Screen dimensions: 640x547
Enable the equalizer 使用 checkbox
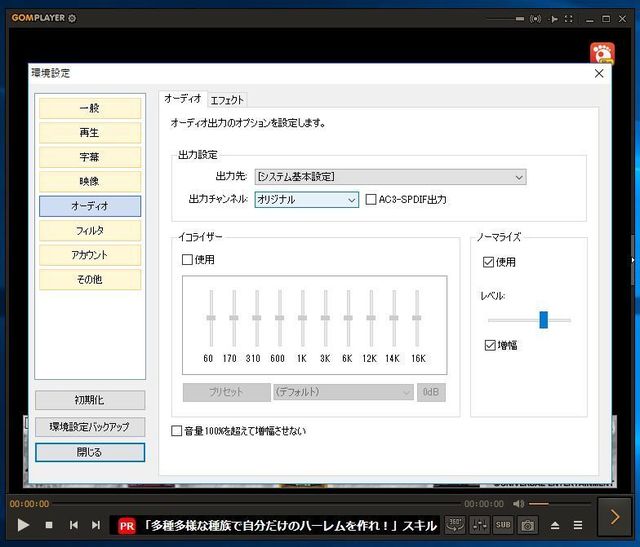tap(187, 260)
